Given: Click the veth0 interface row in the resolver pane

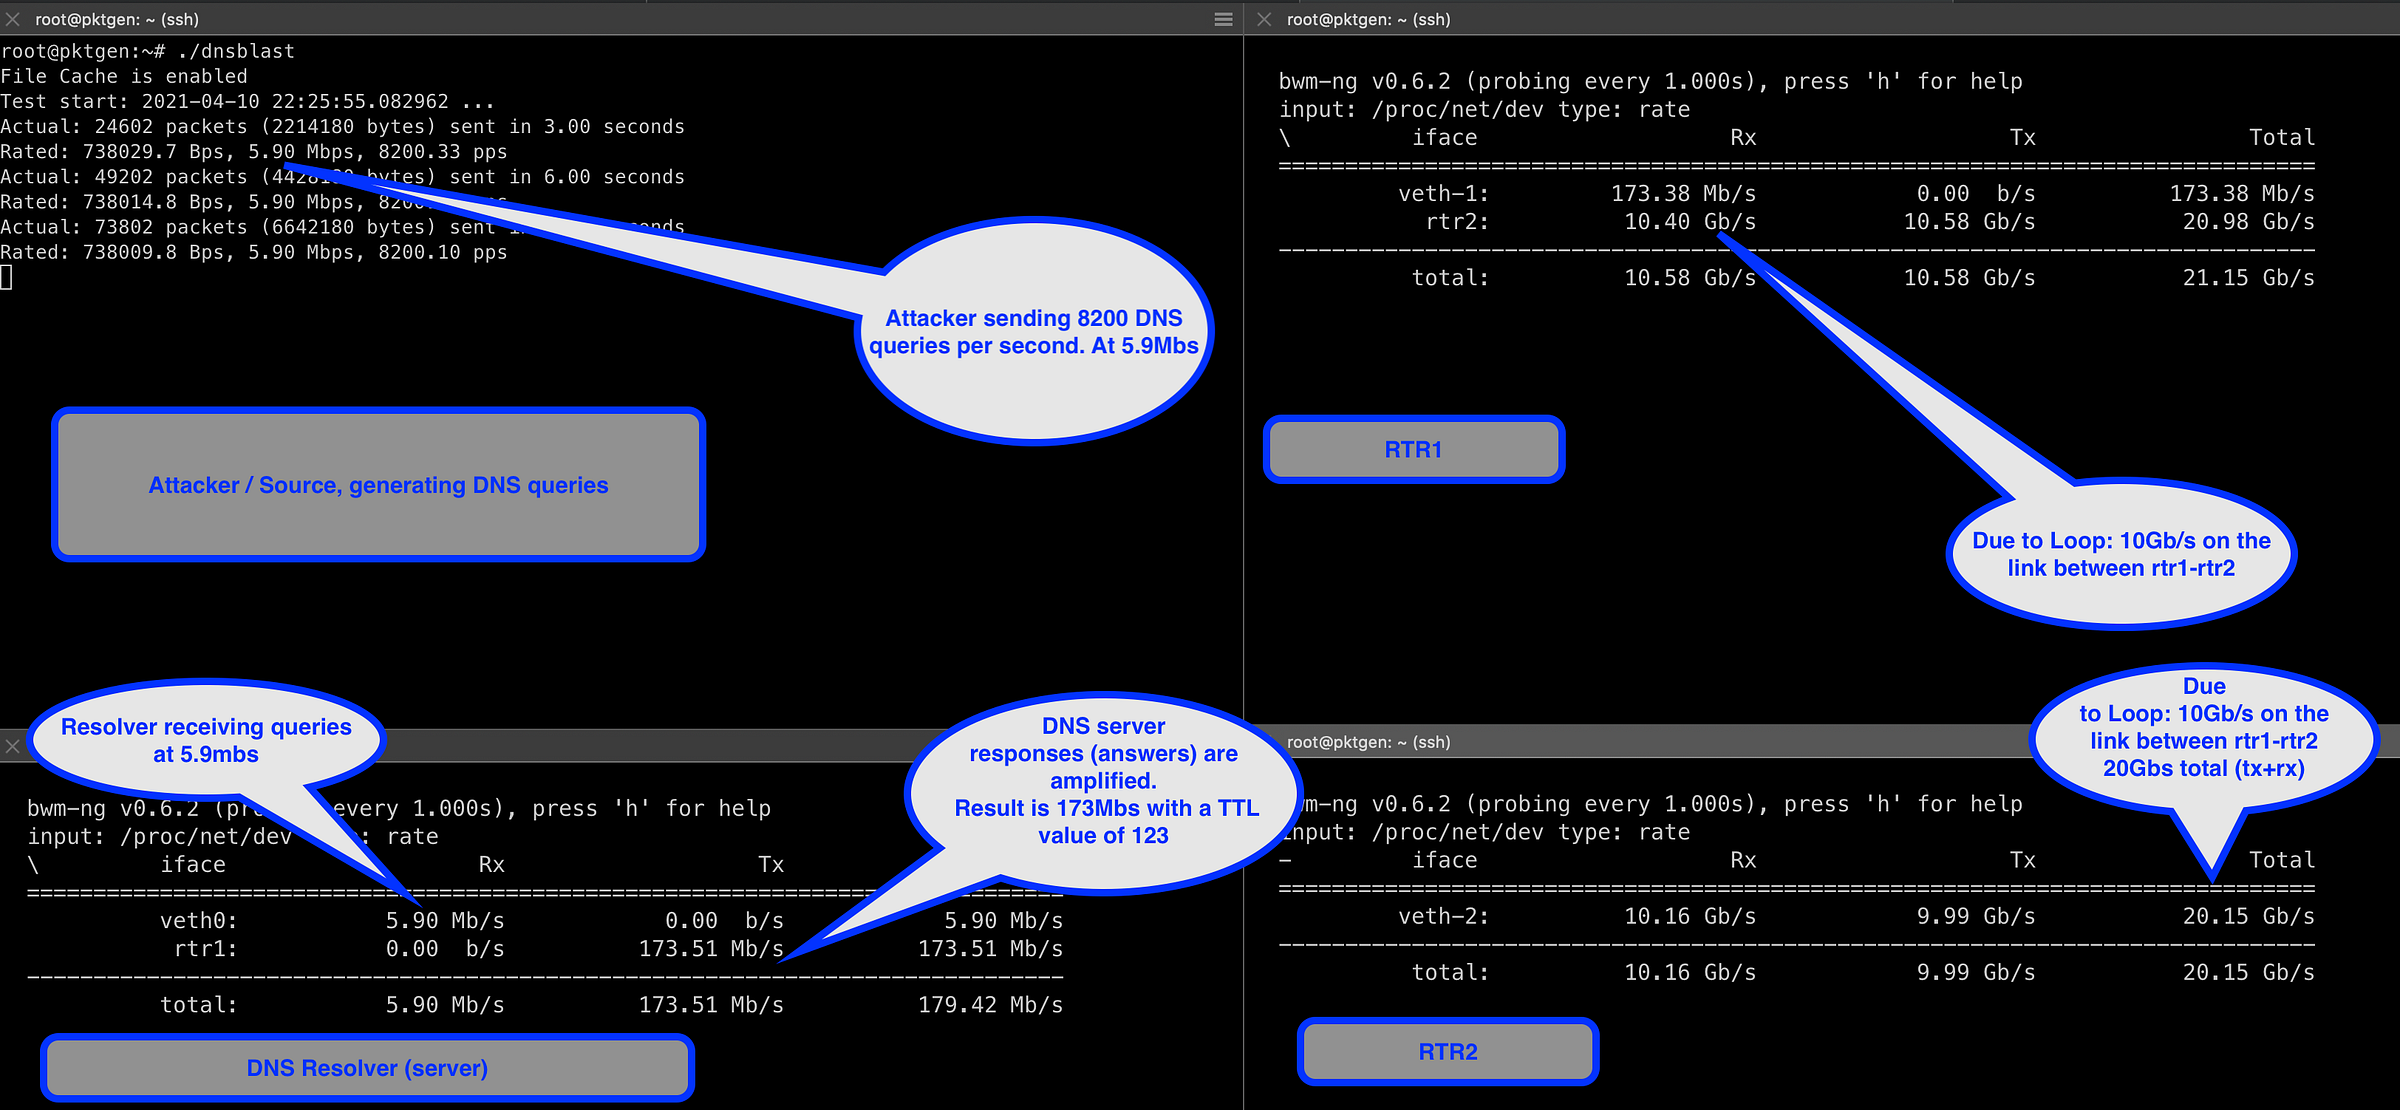Looking at the screenshot, I should pos(199,920).
